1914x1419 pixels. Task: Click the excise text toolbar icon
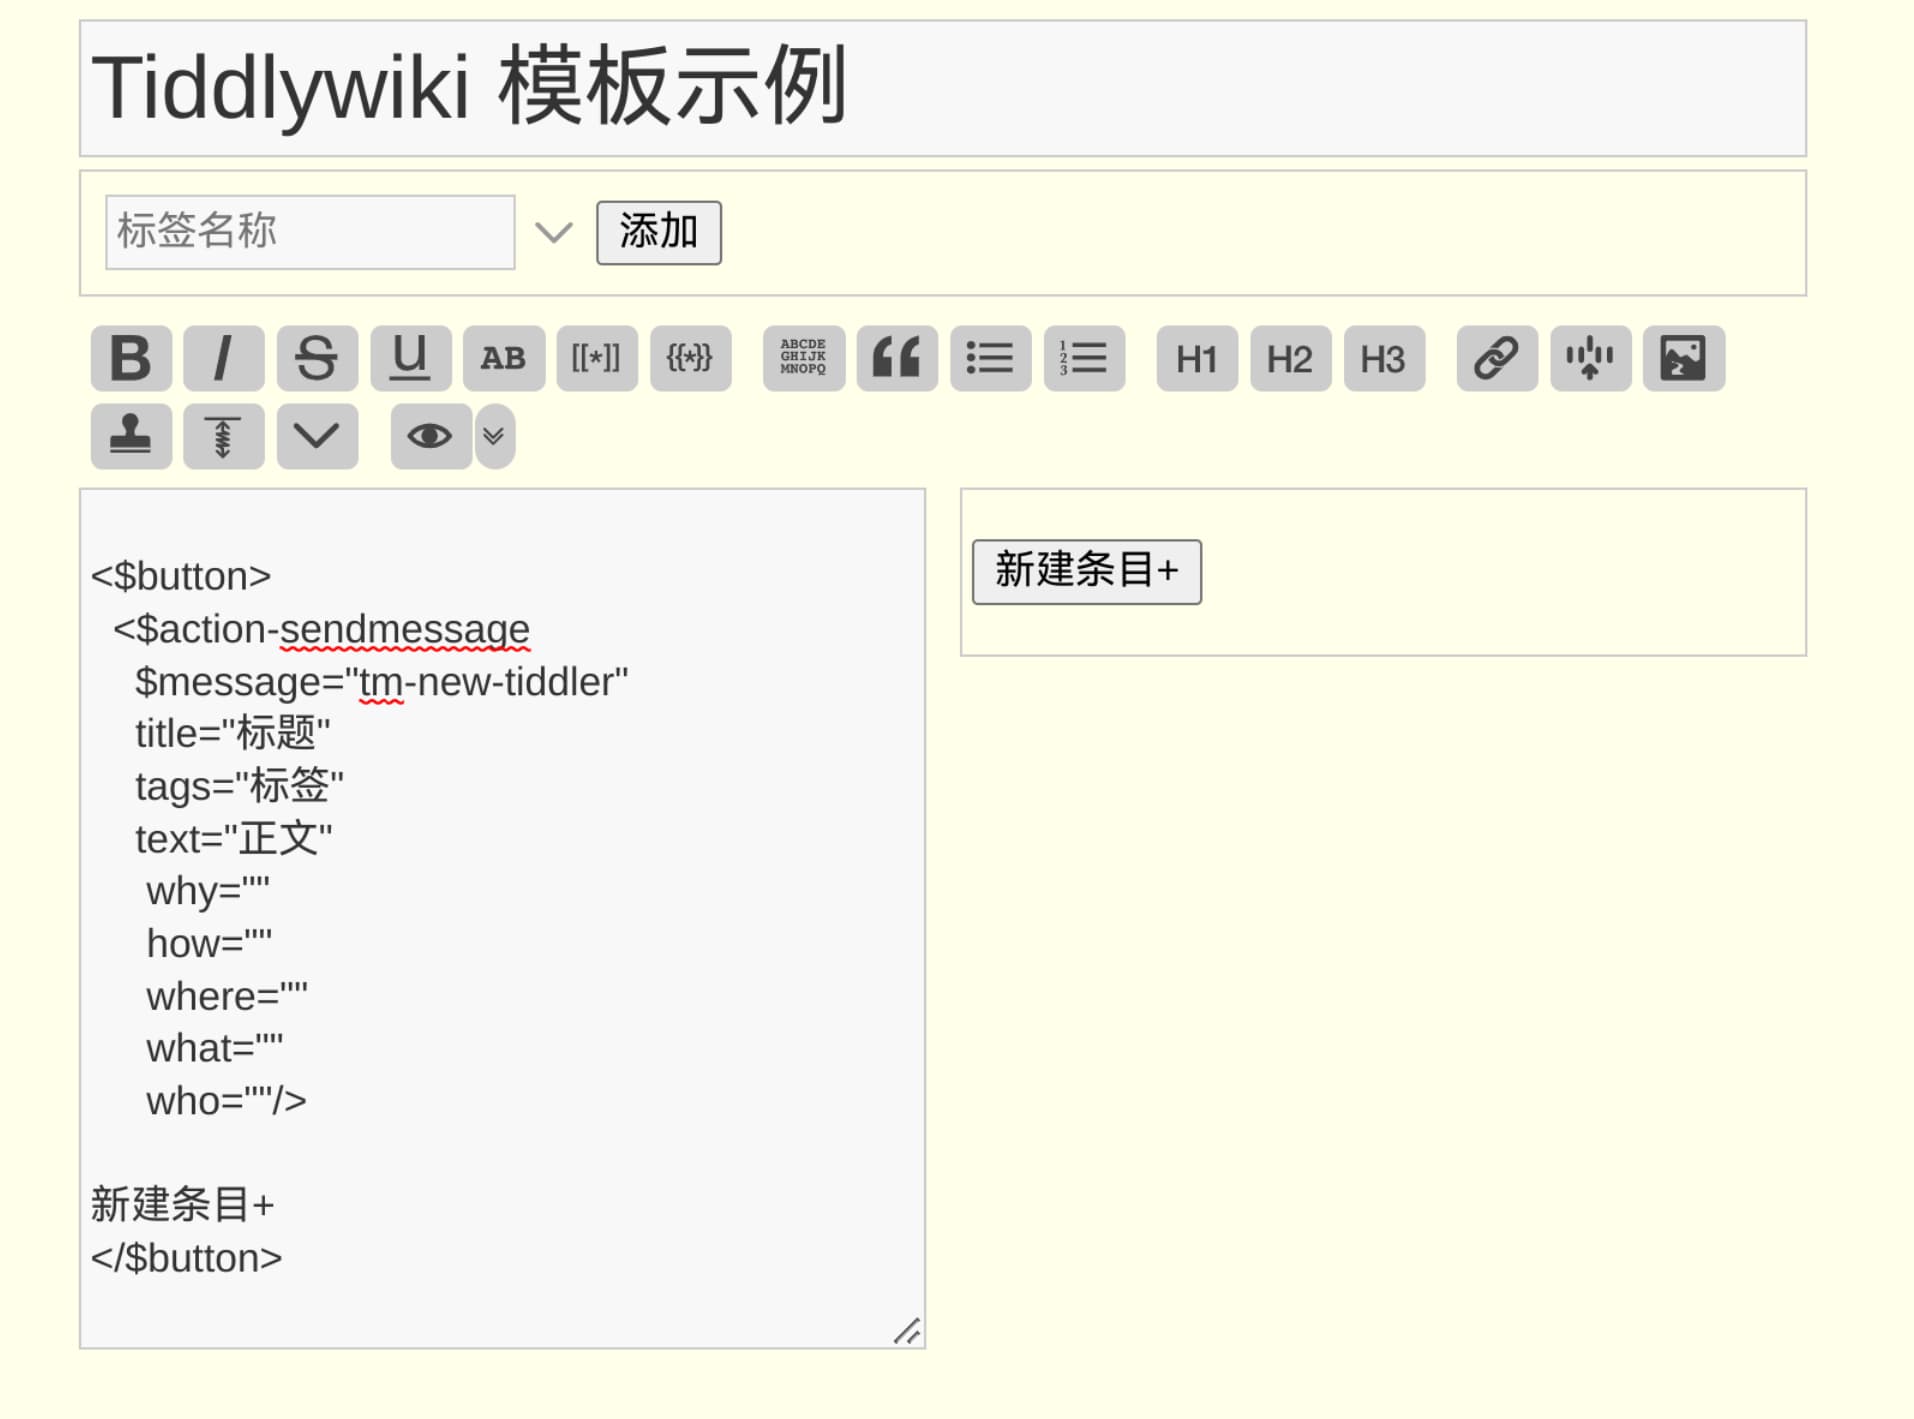1590,358
